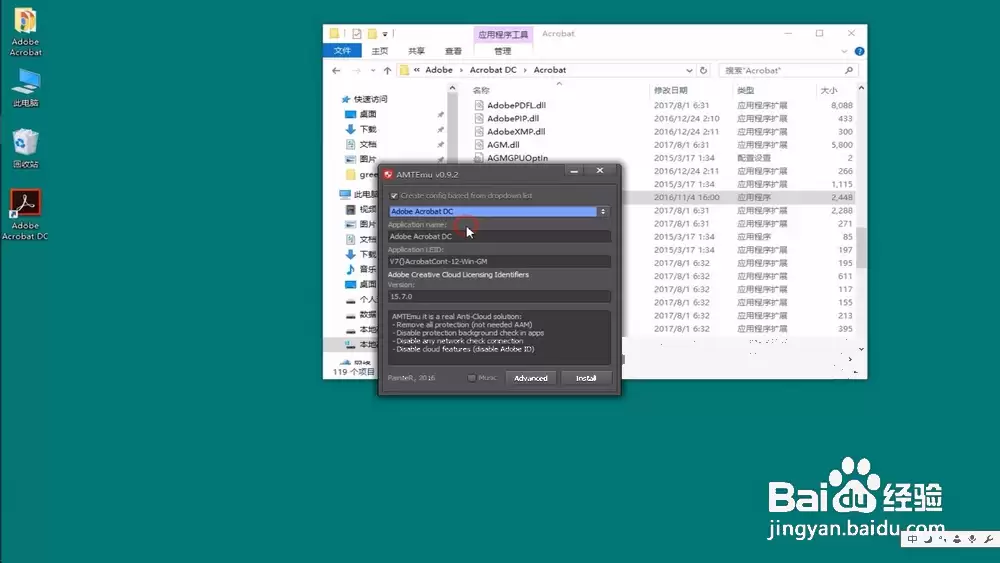Expand the Explorer quick access toolbar dropdown
The height and width of the screenshot is (563, 1000).
(385, 34)
